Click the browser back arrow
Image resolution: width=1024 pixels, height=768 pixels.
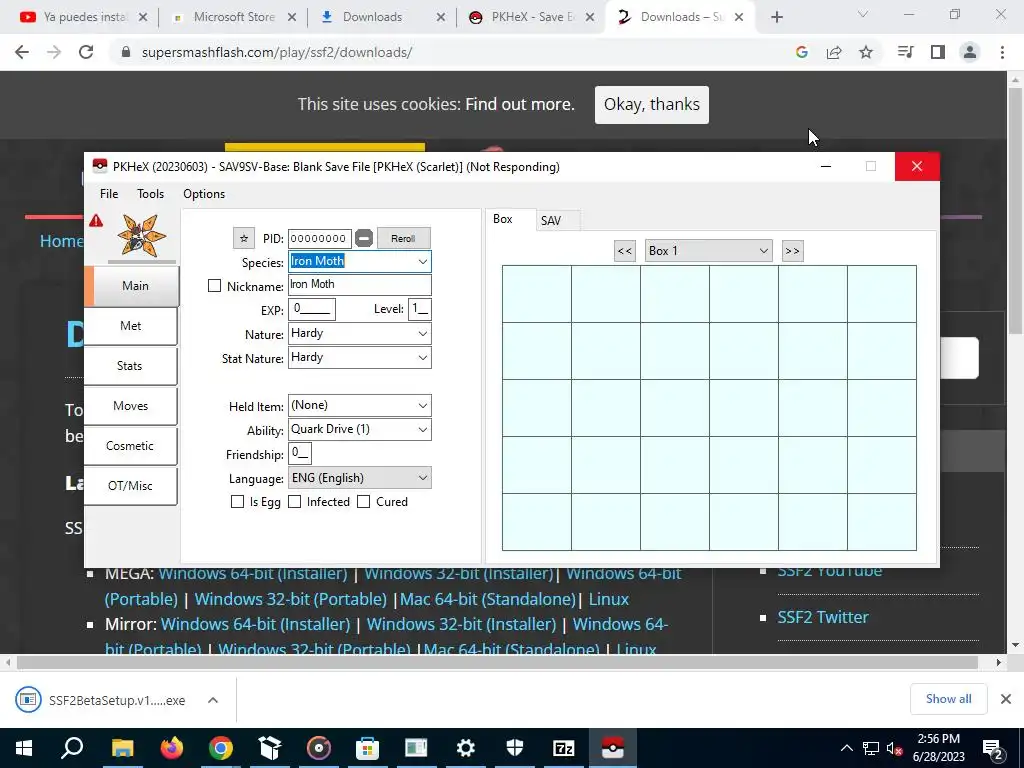pos(22,52)
